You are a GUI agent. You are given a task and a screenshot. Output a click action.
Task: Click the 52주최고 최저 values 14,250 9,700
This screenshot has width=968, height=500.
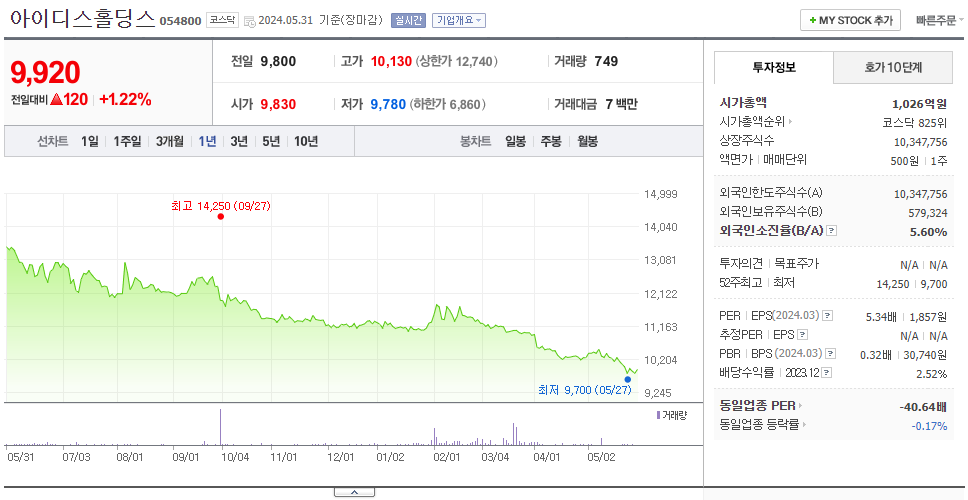(911, 284)
